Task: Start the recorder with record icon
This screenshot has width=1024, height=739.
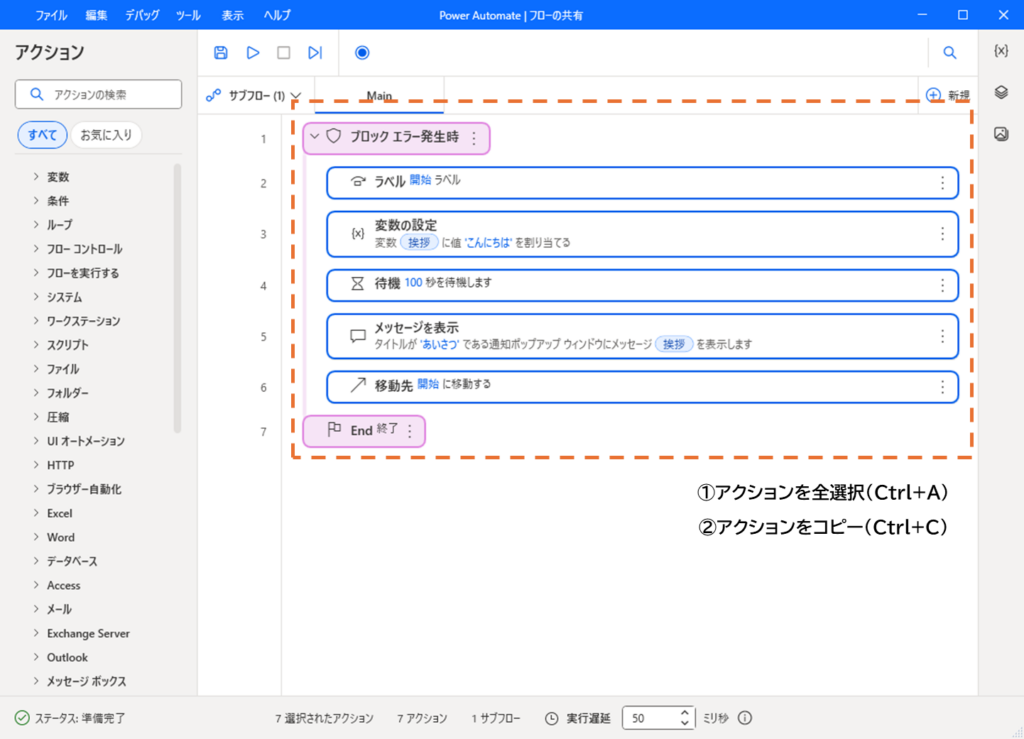Action: point(362,53)
